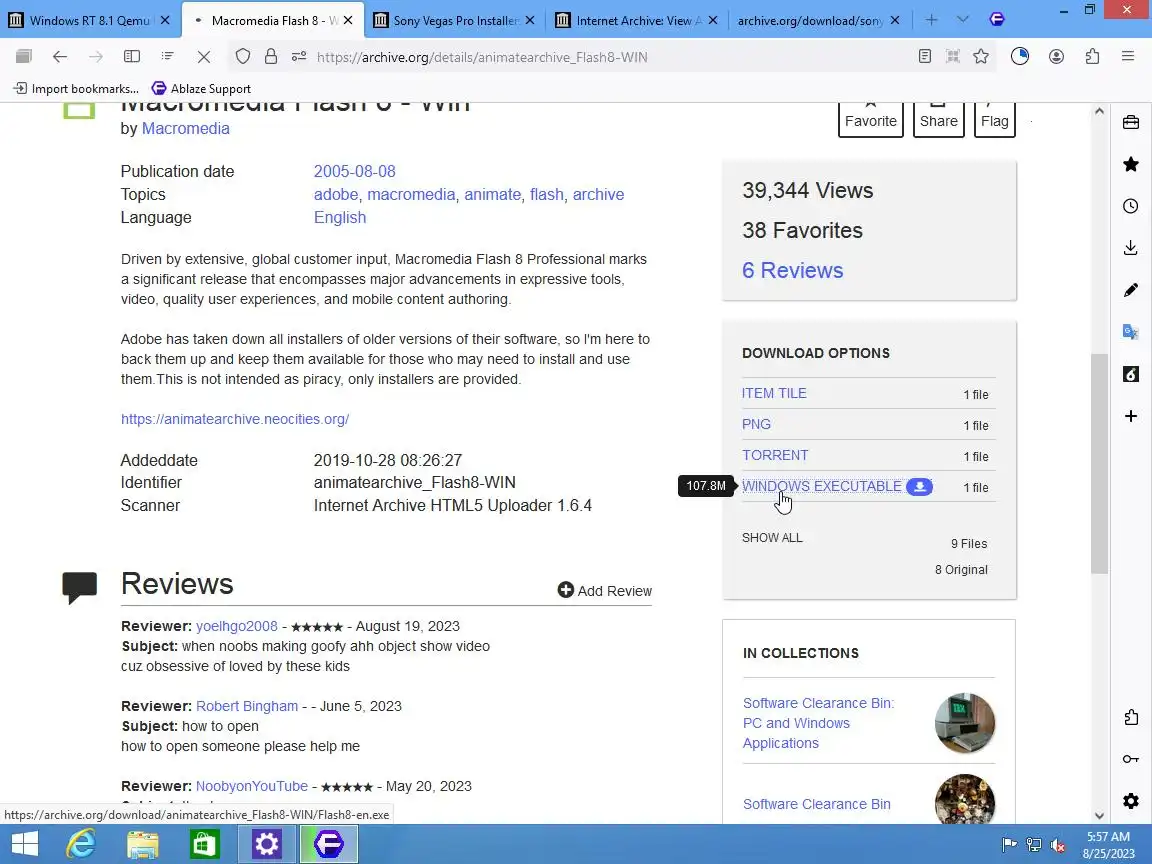Open the key passwords icon in sidebar
This screenshot has width=1152, height=864.
pos(1131,759)
